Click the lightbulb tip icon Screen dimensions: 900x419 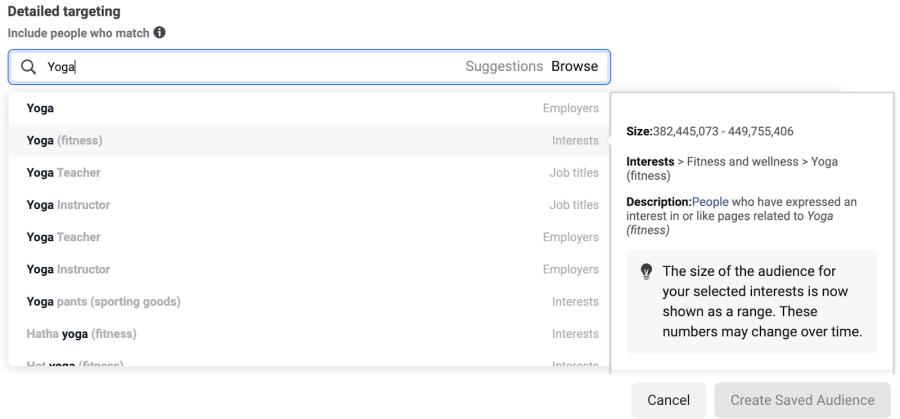coord(647,271)
